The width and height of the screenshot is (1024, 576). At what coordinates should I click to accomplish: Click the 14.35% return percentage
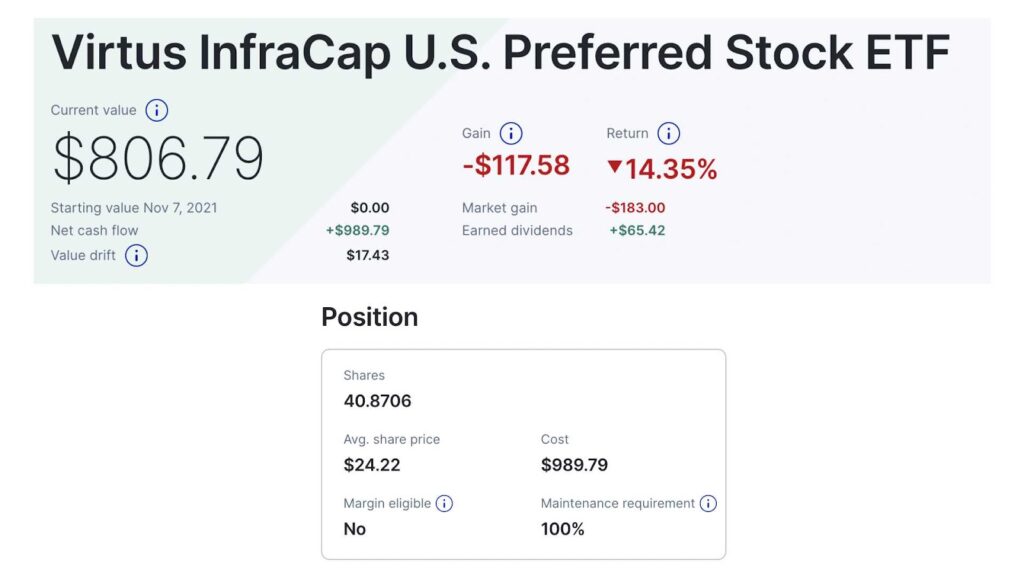(x=671, y=169)
